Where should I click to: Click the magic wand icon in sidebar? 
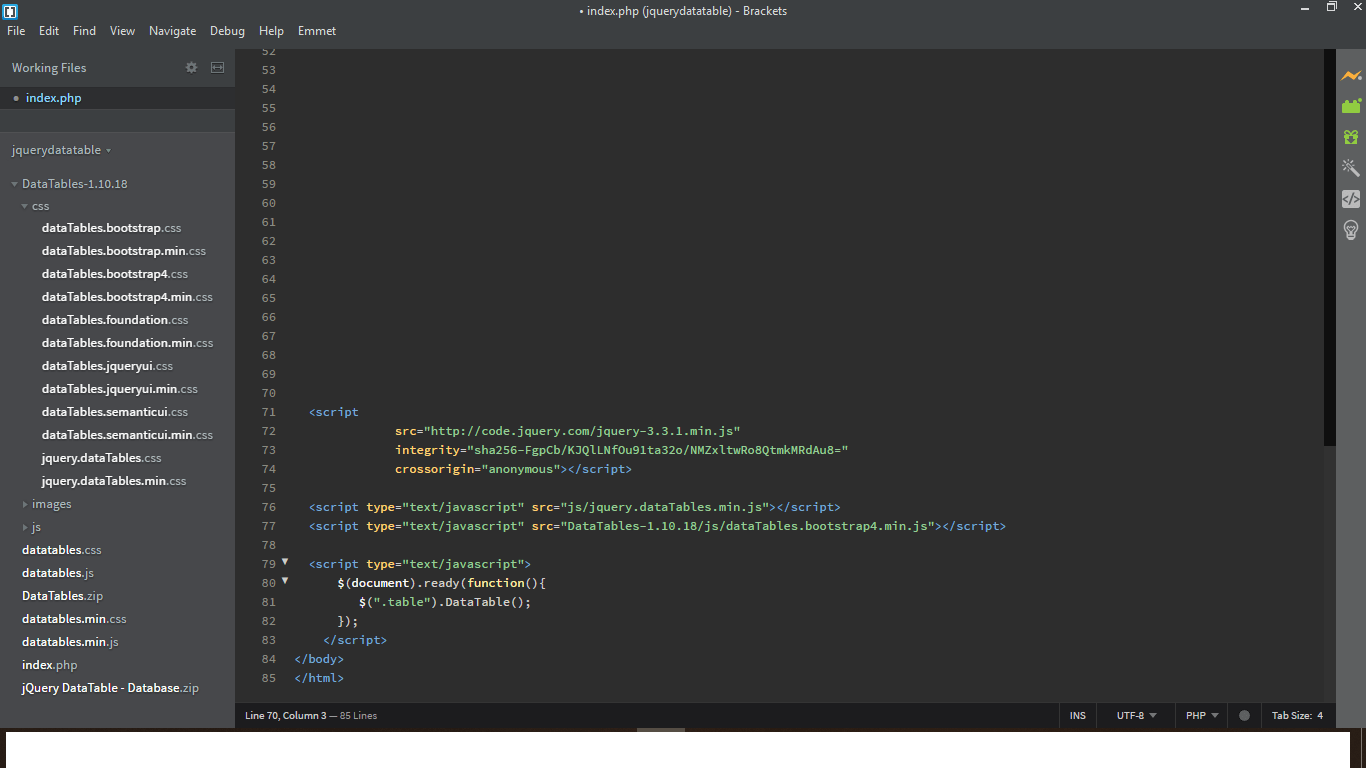point(1351,168)
